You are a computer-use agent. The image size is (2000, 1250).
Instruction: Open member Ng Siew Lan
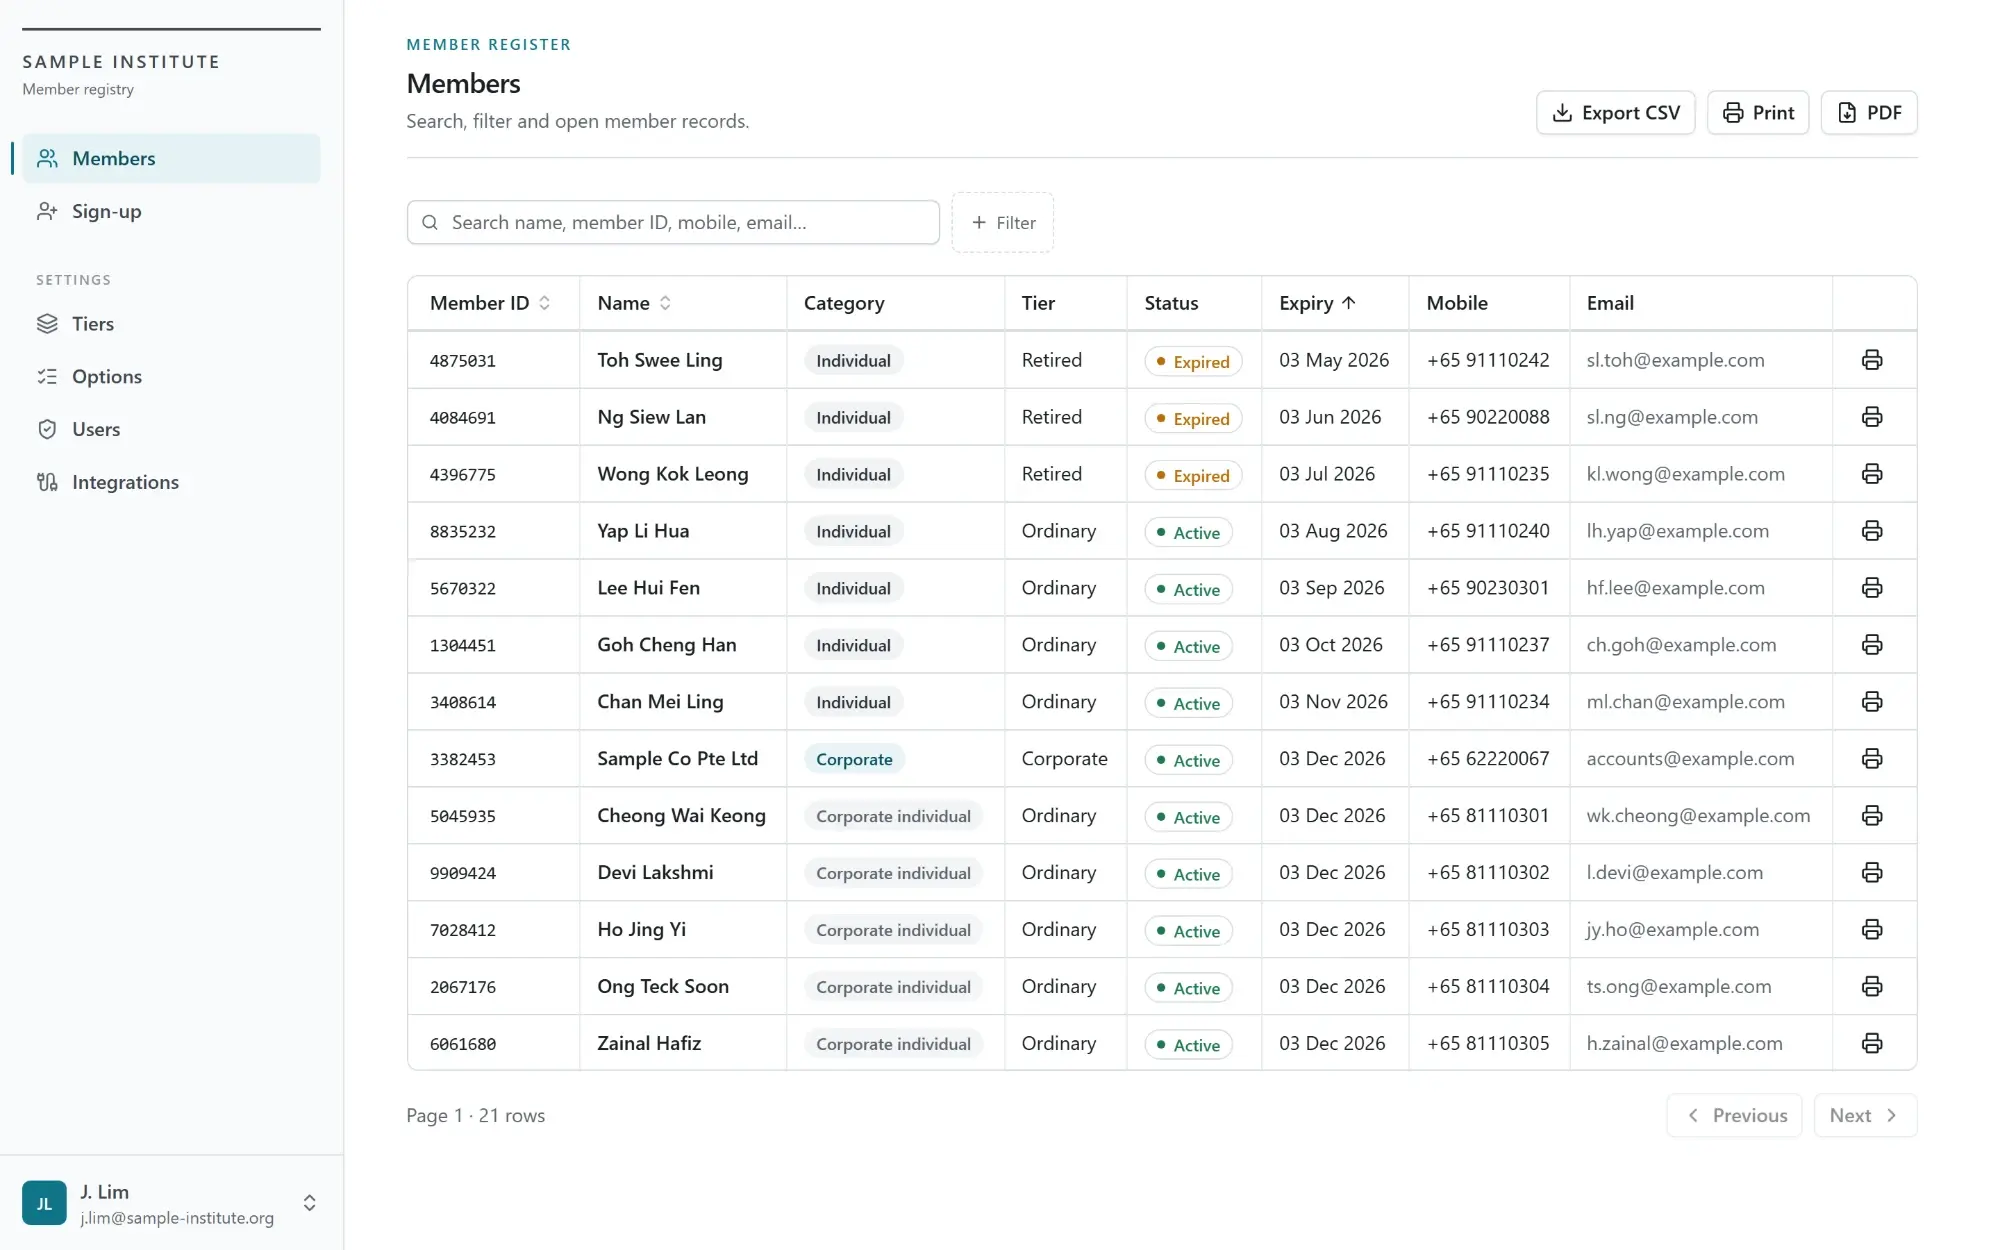[652, 417]
